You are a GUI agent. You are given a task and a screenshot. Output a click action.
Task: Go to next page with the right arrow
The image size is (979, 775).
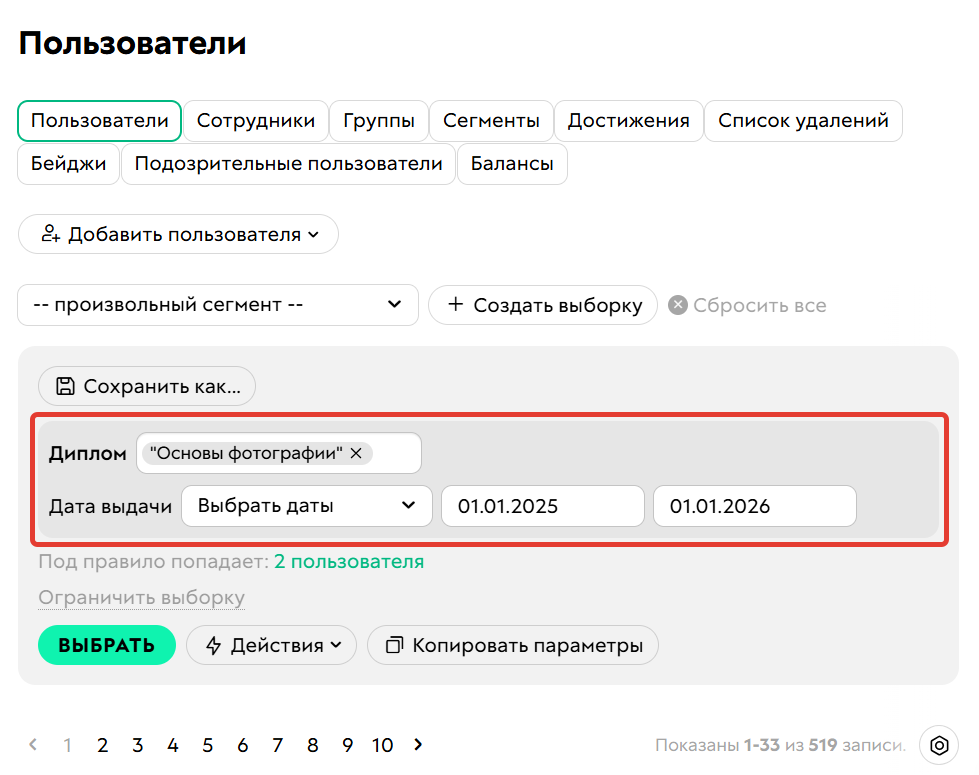coord(418,745)
